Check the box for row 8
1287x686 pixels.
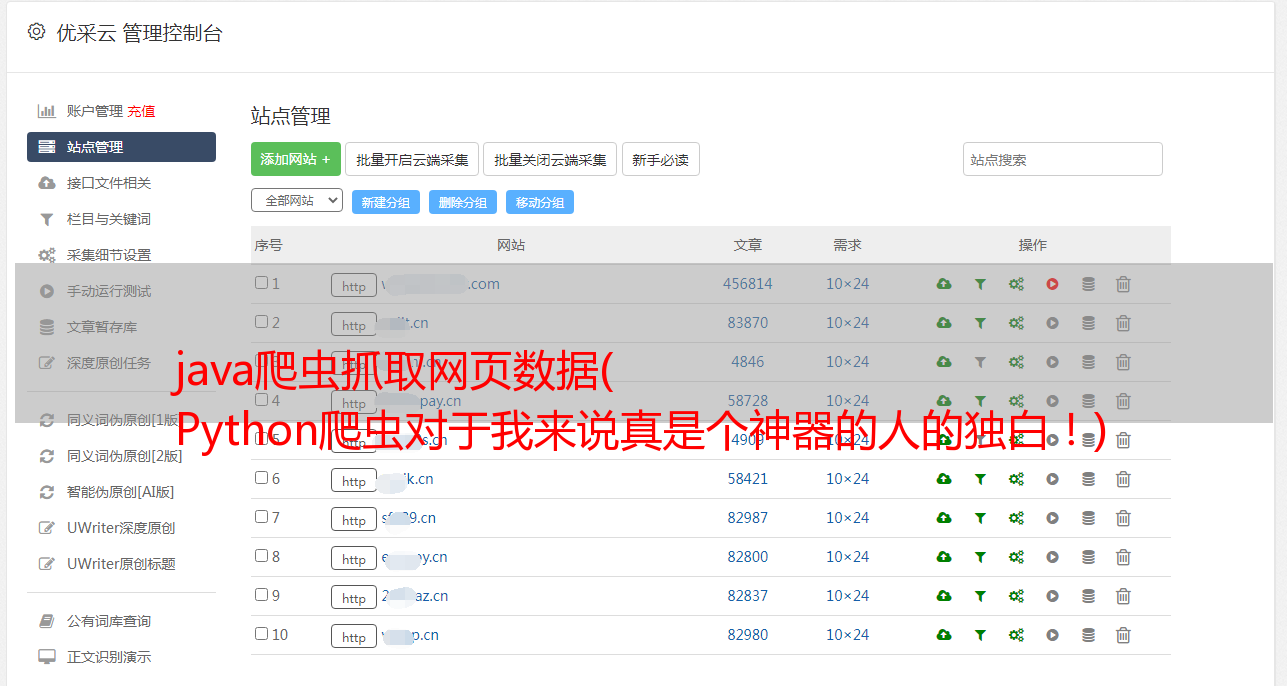261,556
